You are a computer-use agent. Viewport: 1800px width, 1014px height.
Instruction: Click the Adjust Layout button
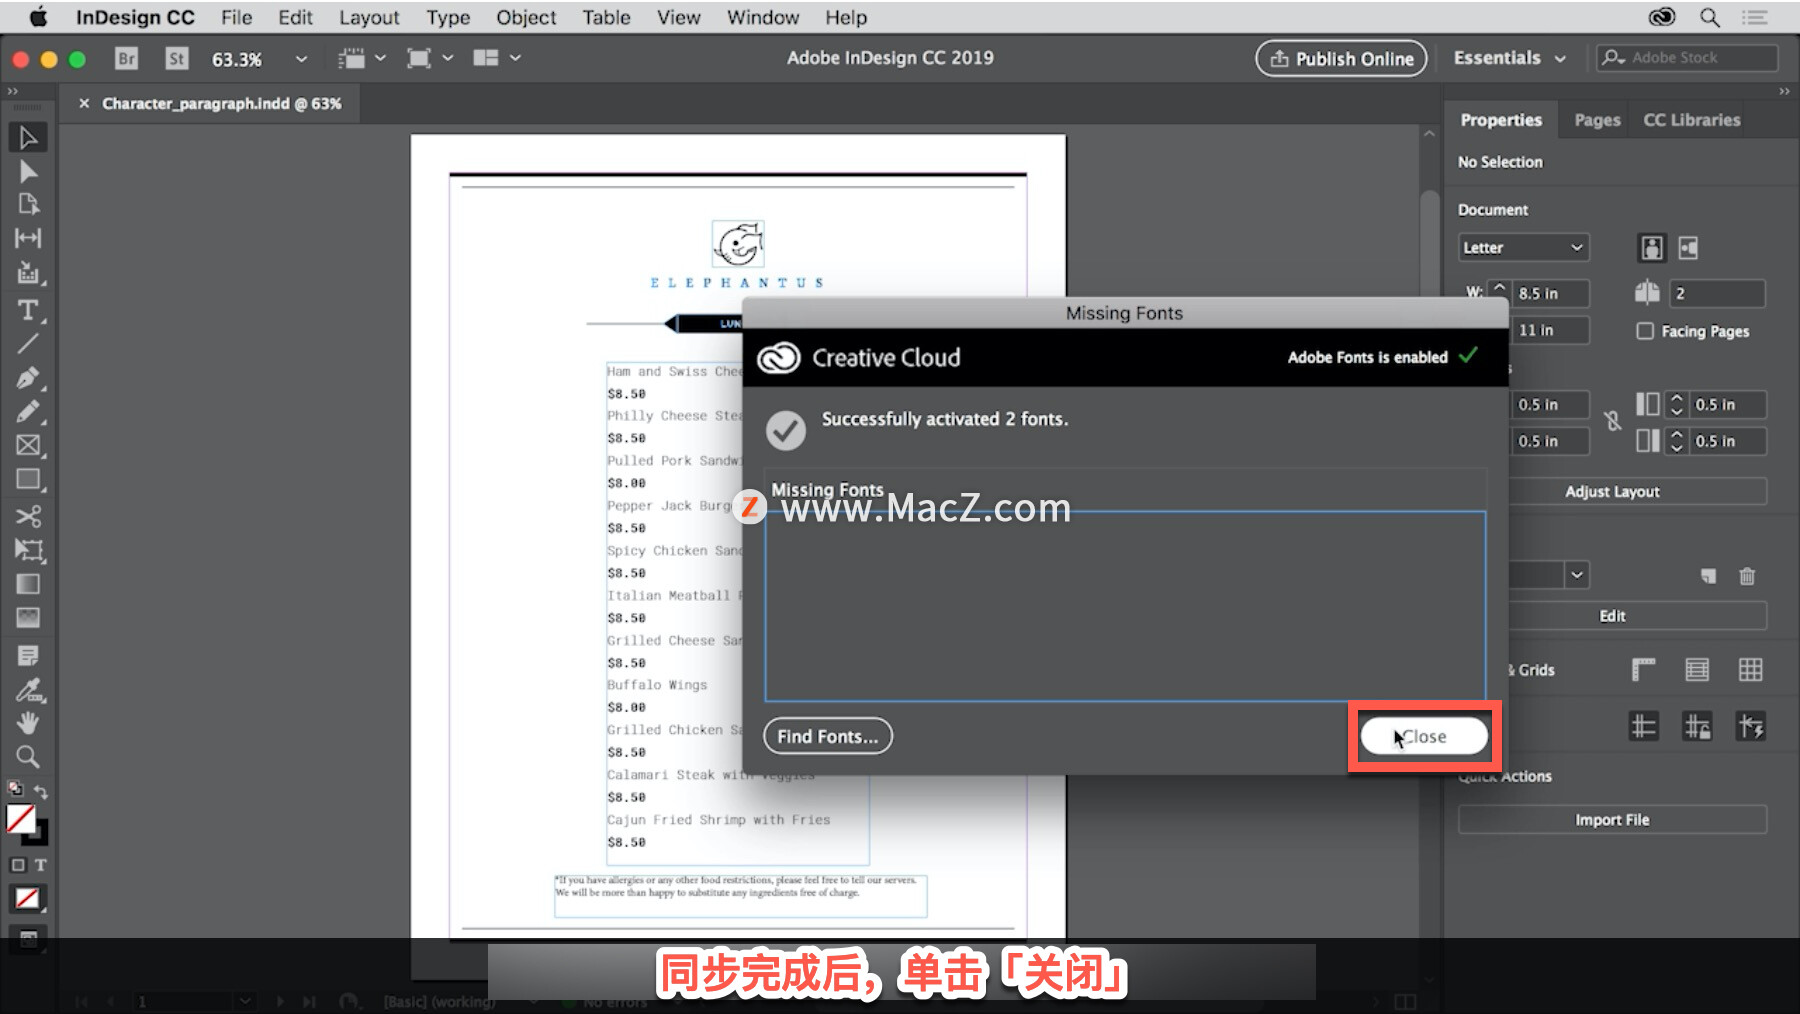pyautogui.click(x=1612, y=491)
